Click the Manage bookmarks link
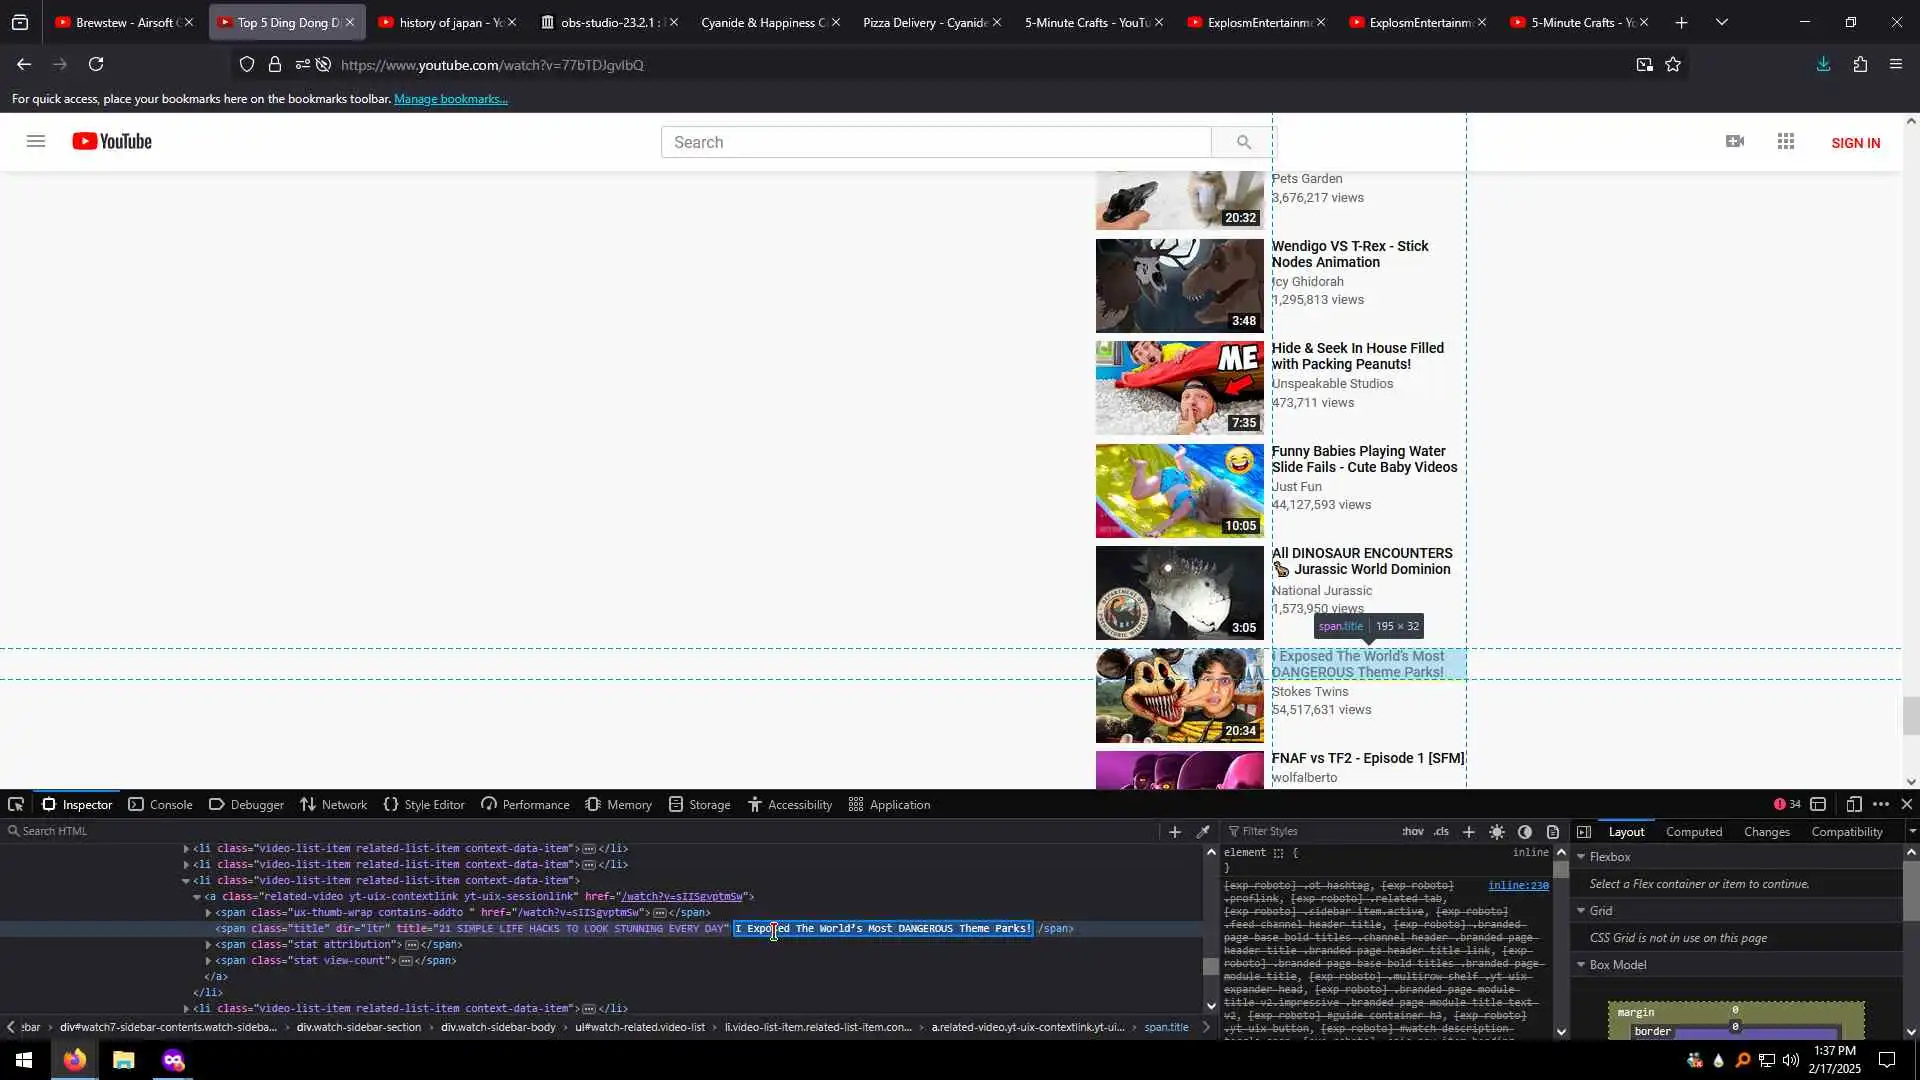 coord(451,99)
